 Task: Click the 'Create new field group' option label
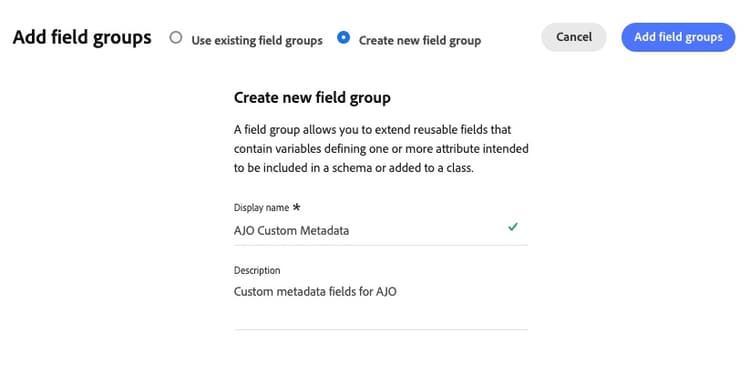[x=420, y=41]
